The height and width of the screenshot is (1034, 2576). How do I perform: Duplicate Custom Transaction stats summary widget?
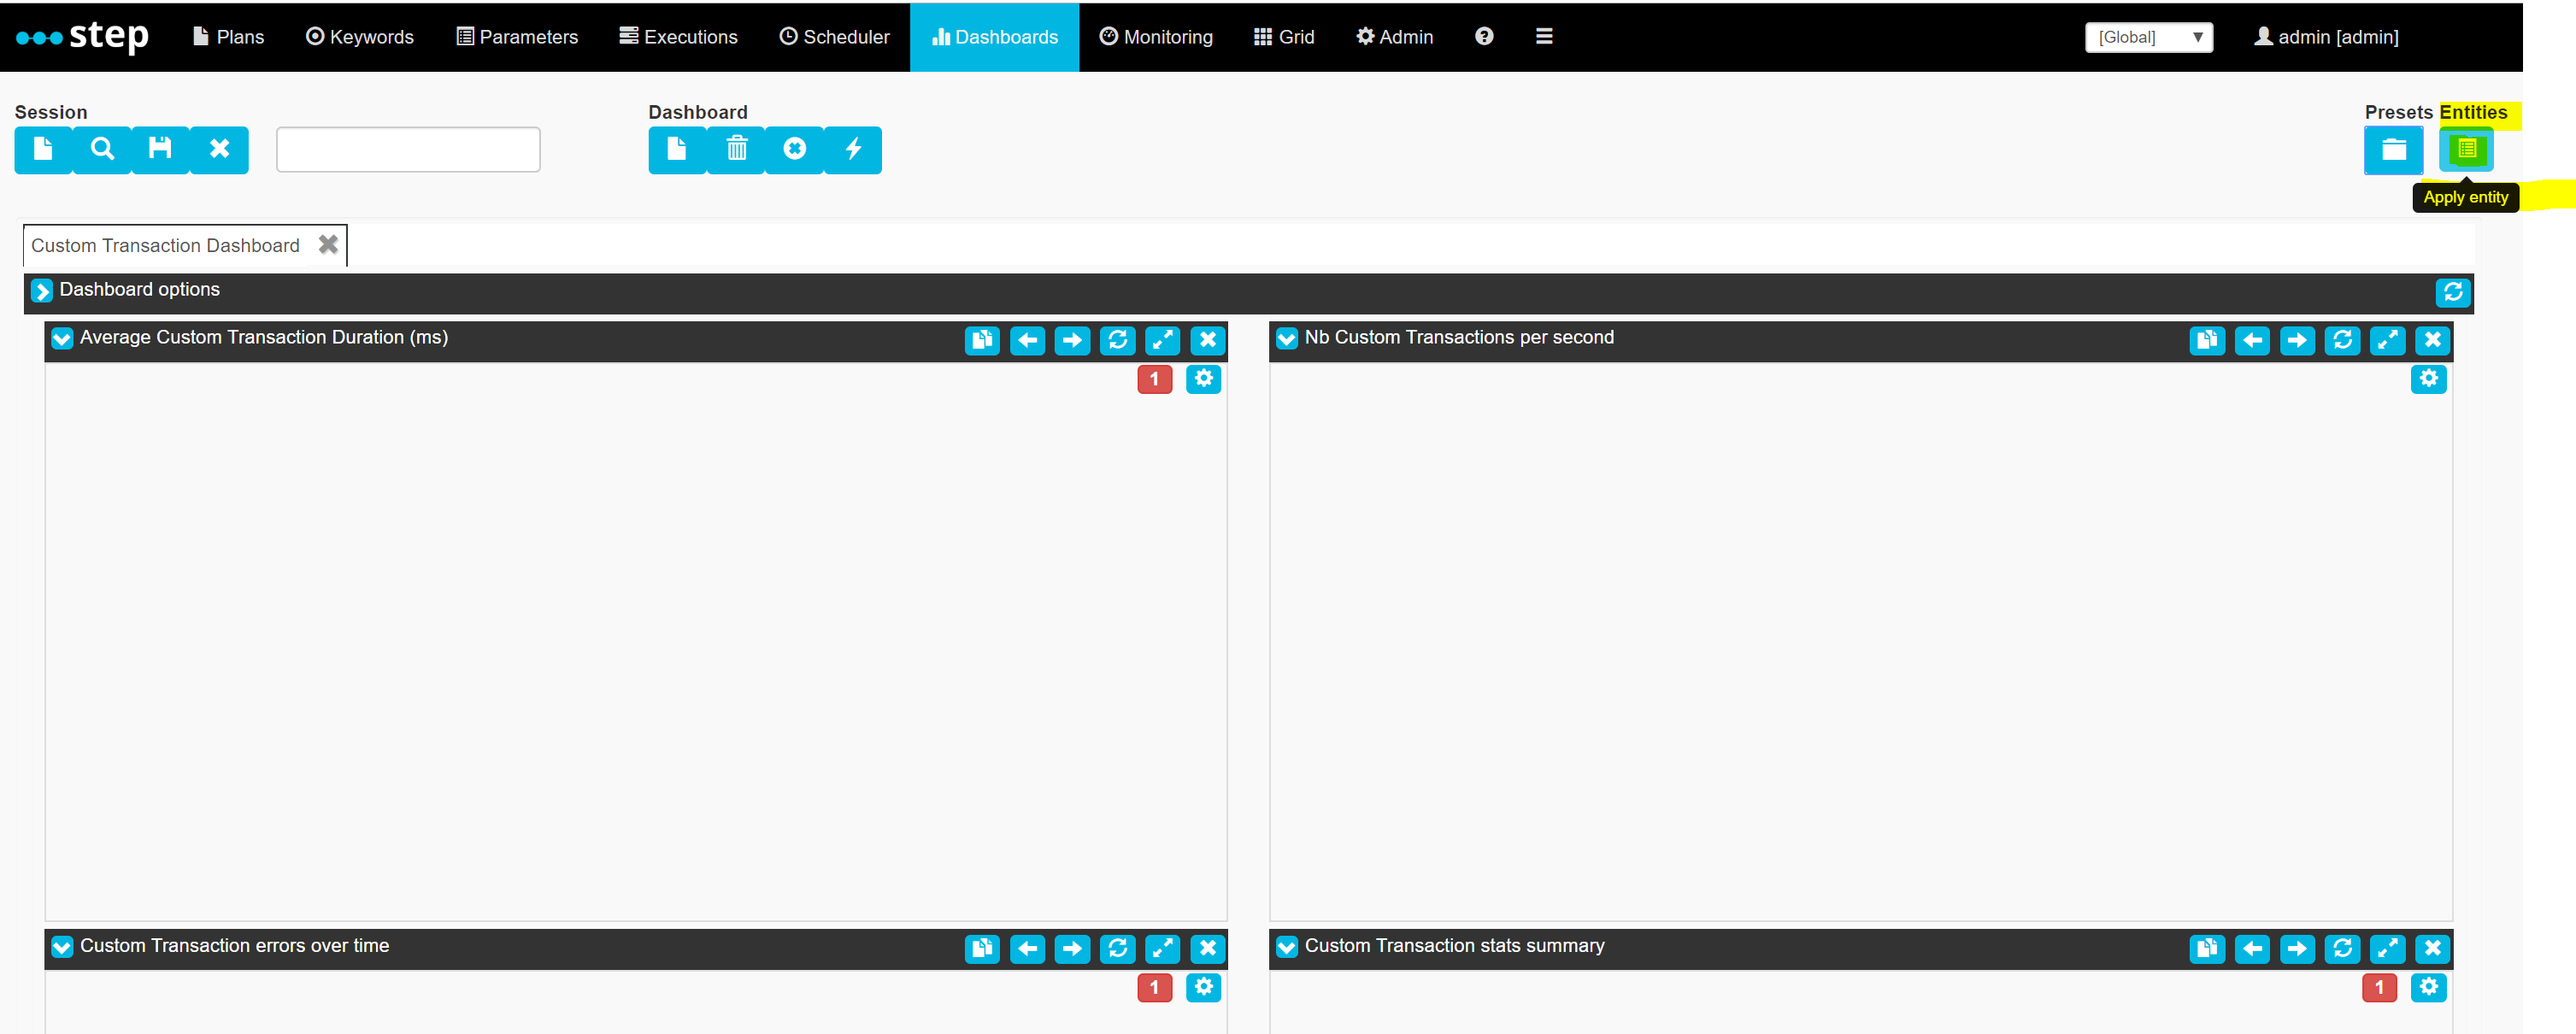[x=2207, y=949]
